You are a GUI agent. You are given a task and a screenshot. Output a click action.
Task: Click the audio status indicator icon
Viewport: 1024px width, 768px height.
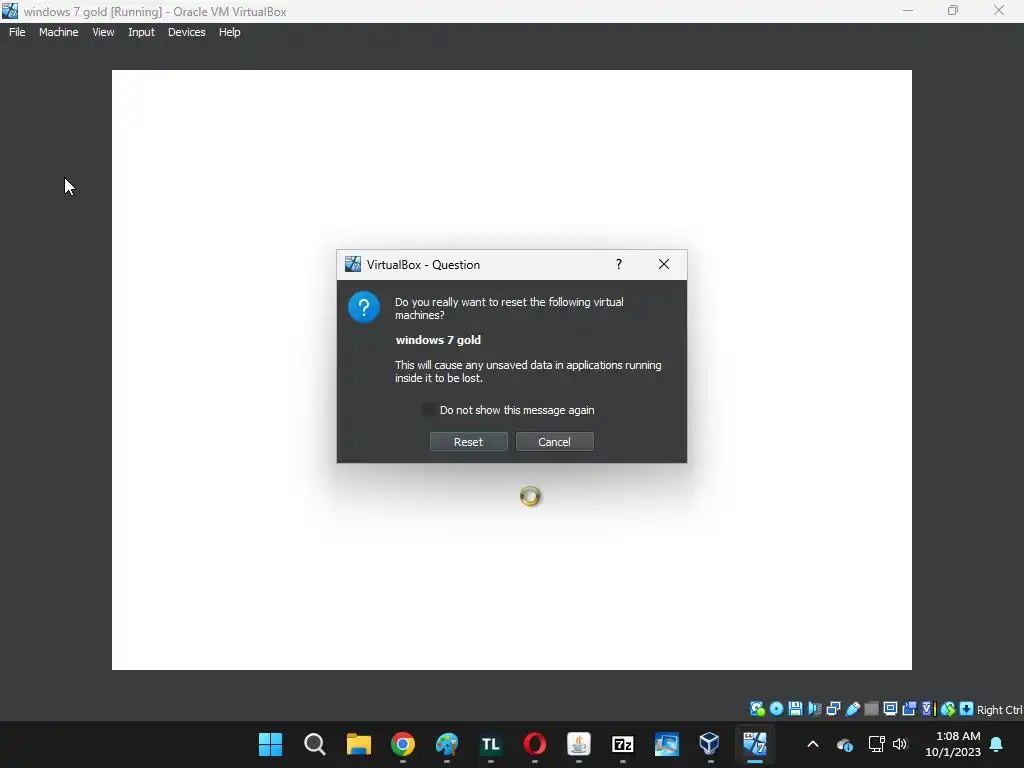point(815,709)
